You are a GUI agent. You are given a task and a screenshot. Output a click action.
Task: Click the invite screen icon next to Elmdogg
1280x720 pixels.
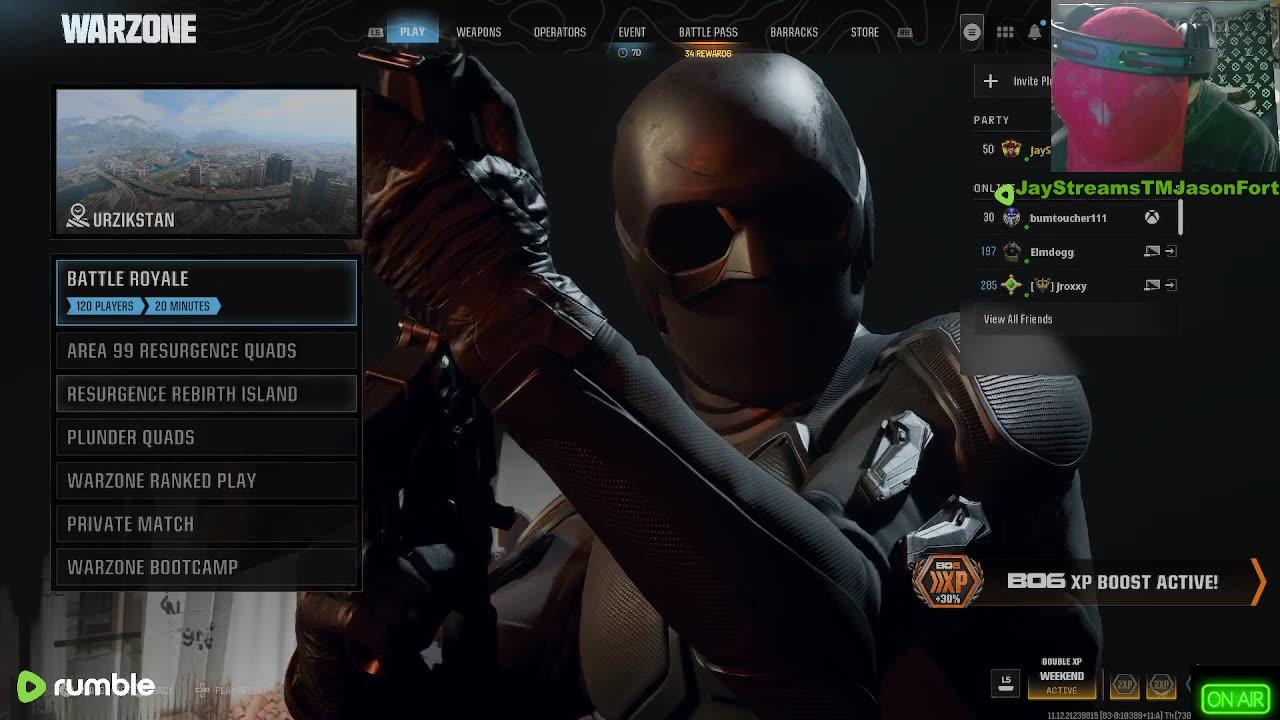coord(1152,251)
